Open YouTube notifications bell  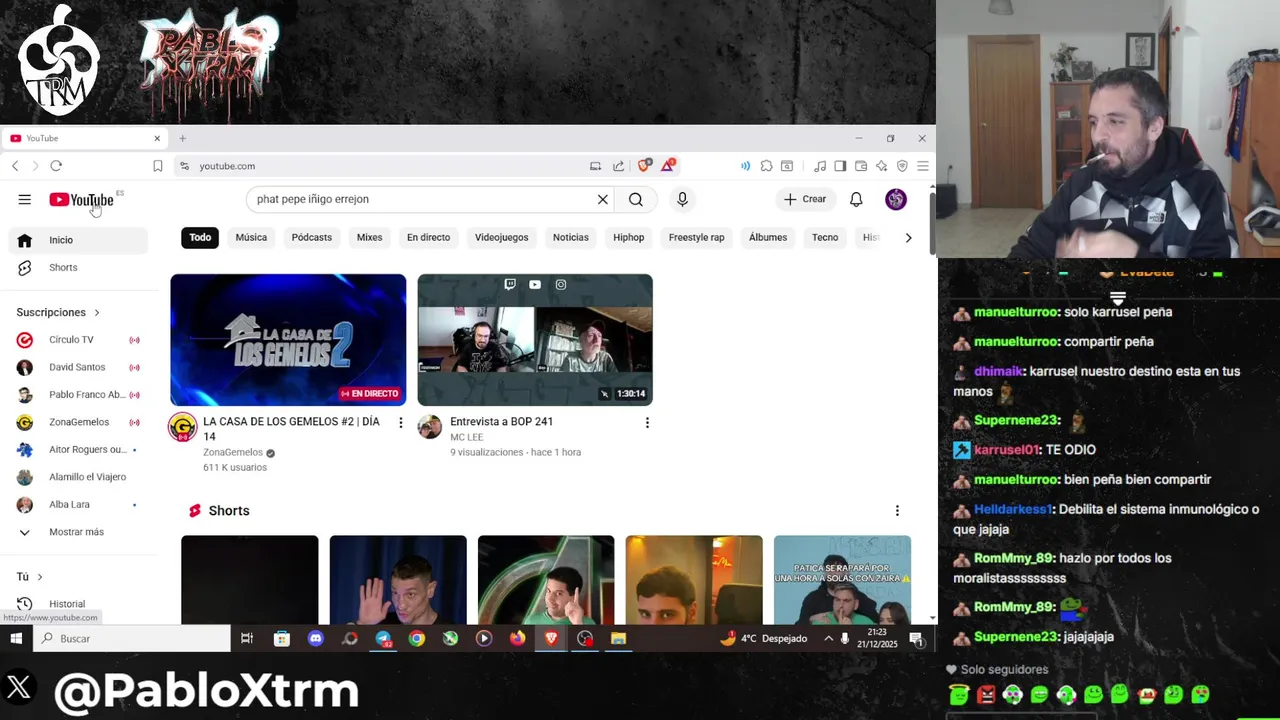click(856, 199)
